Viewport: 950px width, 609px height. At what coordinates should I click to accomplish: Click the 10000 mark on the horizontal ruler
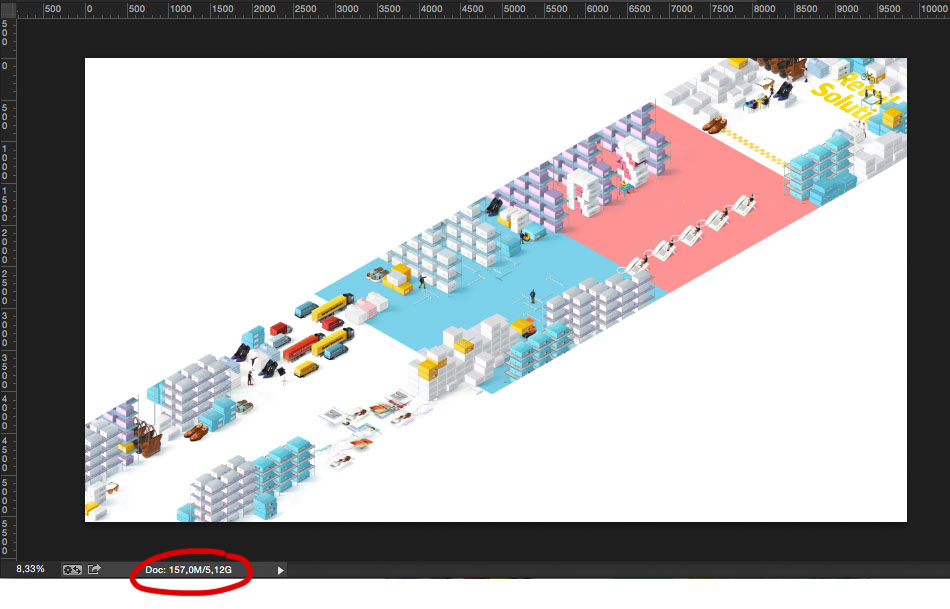click(x=934, y=9)
